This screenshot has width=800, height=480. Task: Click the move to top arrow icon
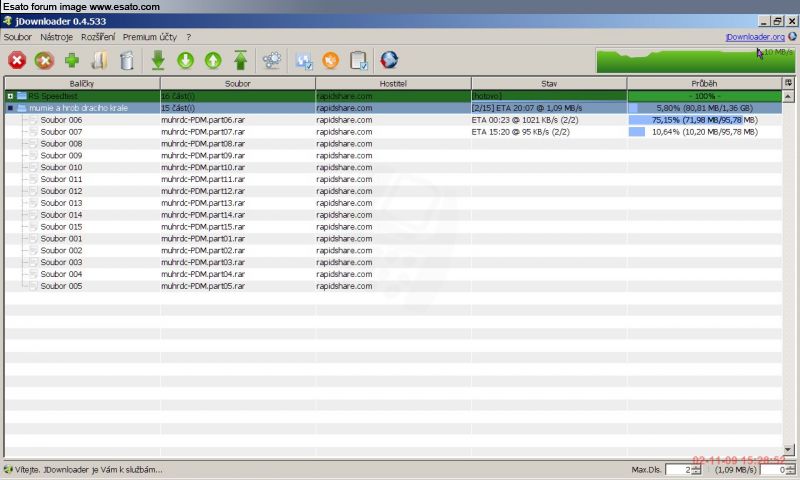click(240, 61)
